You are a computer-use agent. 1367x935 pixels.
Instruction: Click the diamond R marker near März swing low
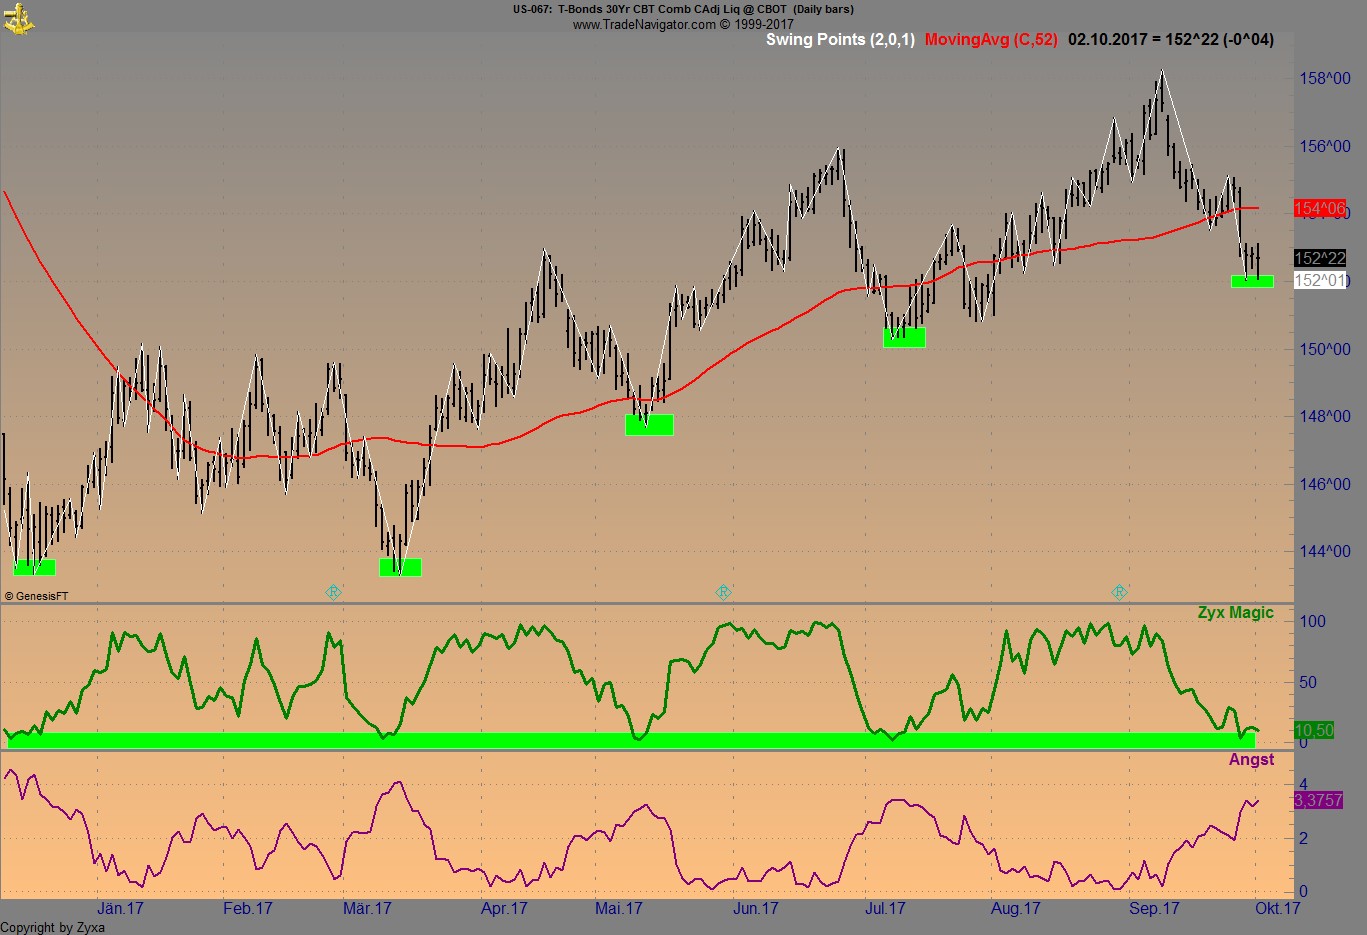[333, 592]
